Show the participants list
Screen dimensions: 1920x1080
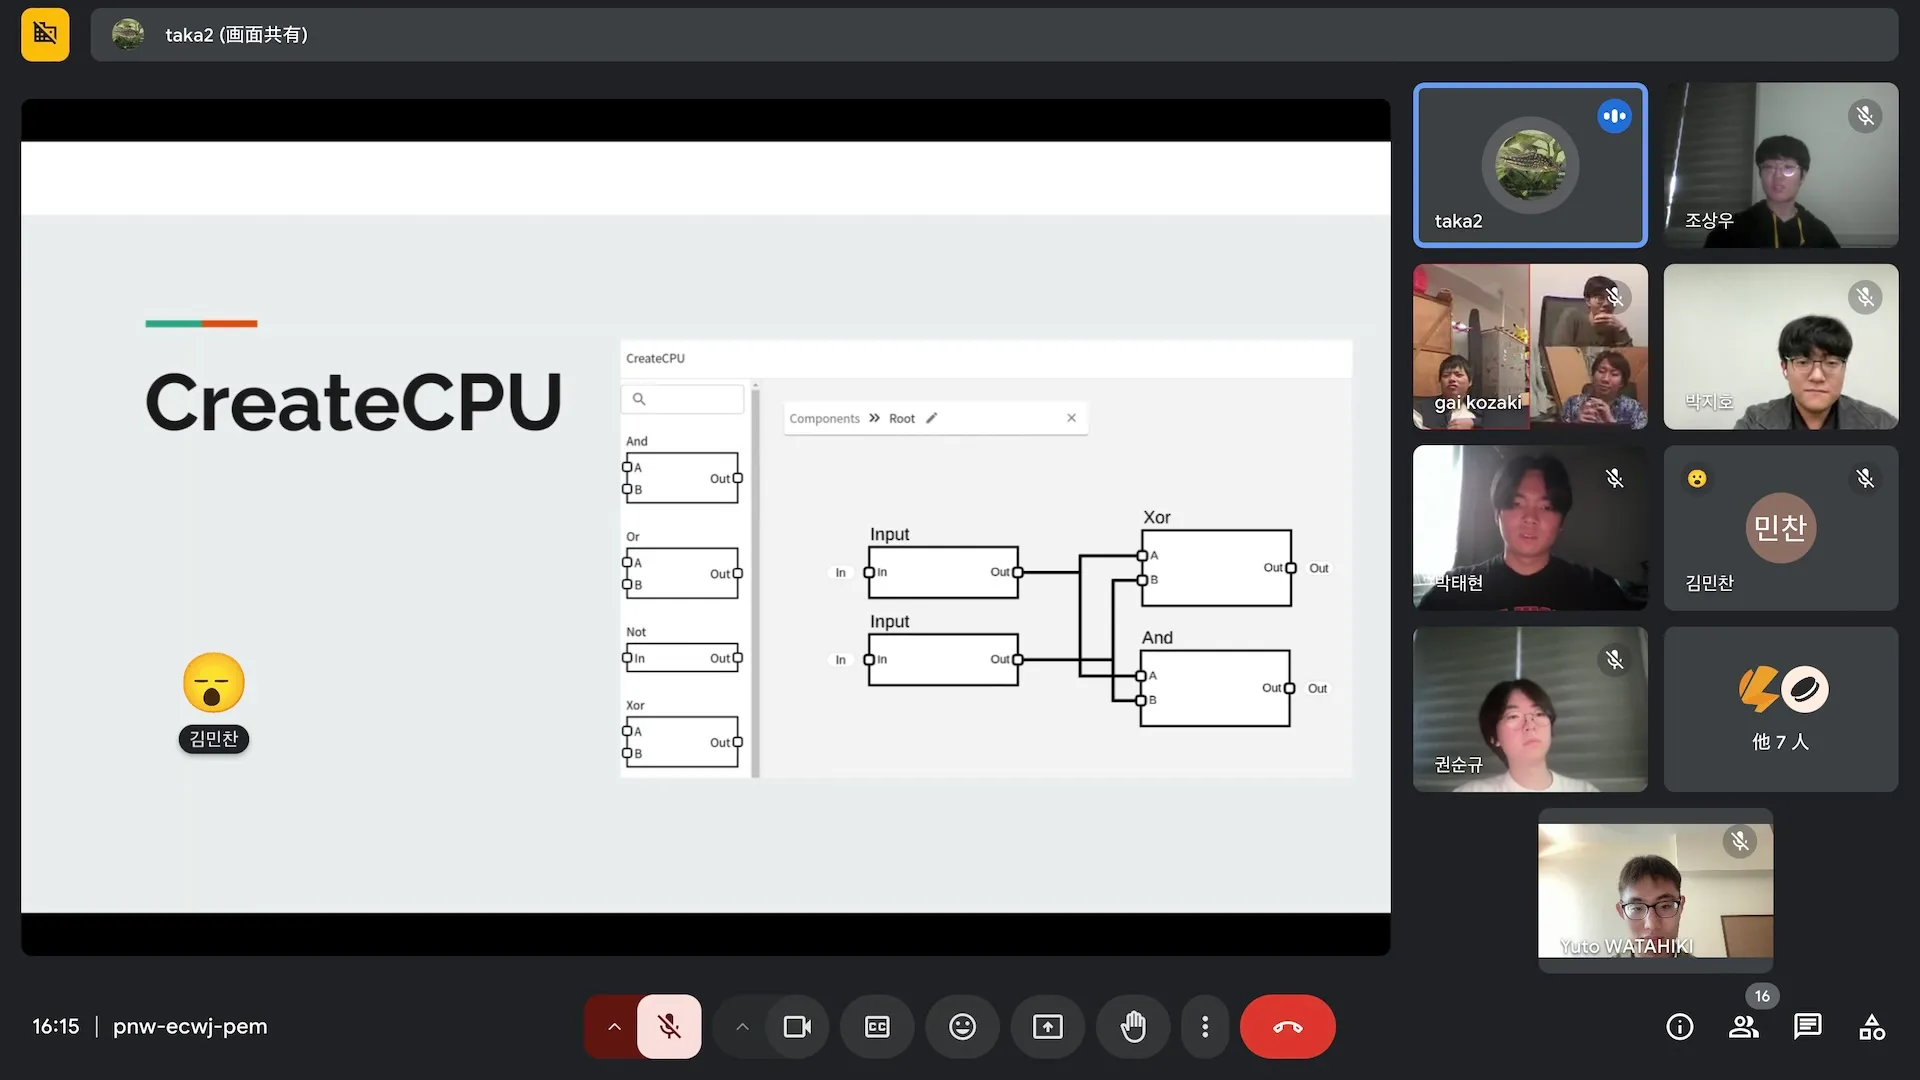pos(1744,1026)
